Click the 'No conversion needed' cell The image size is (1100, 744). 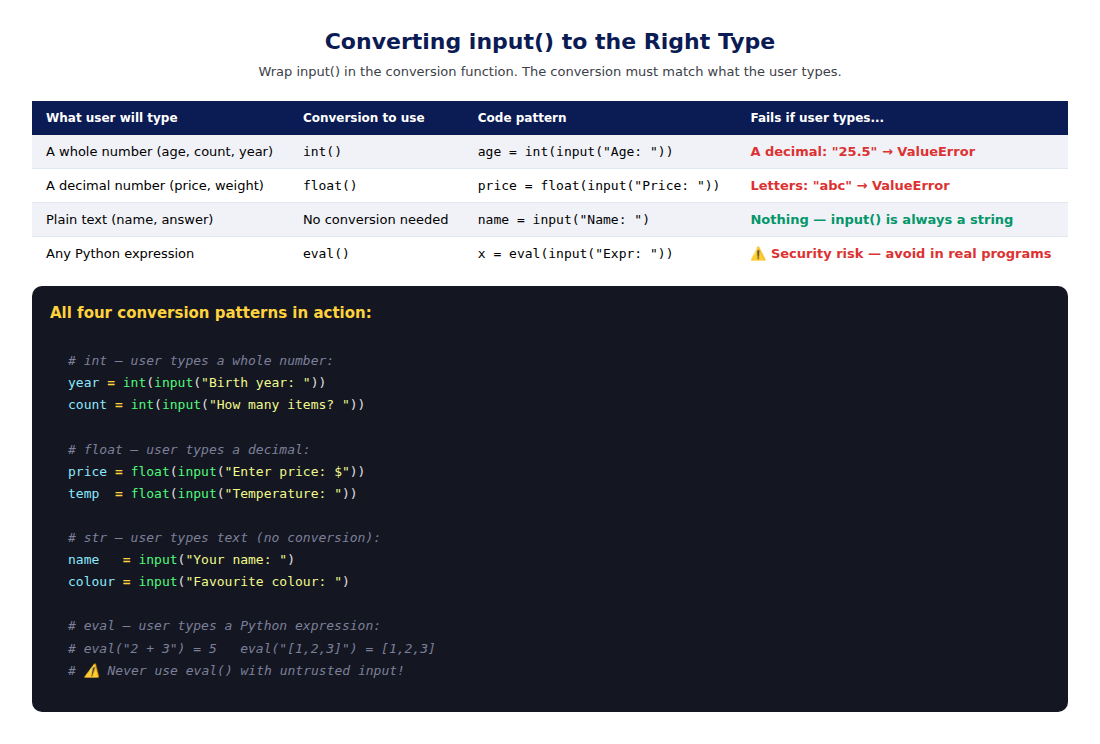[x=375, y=219]
